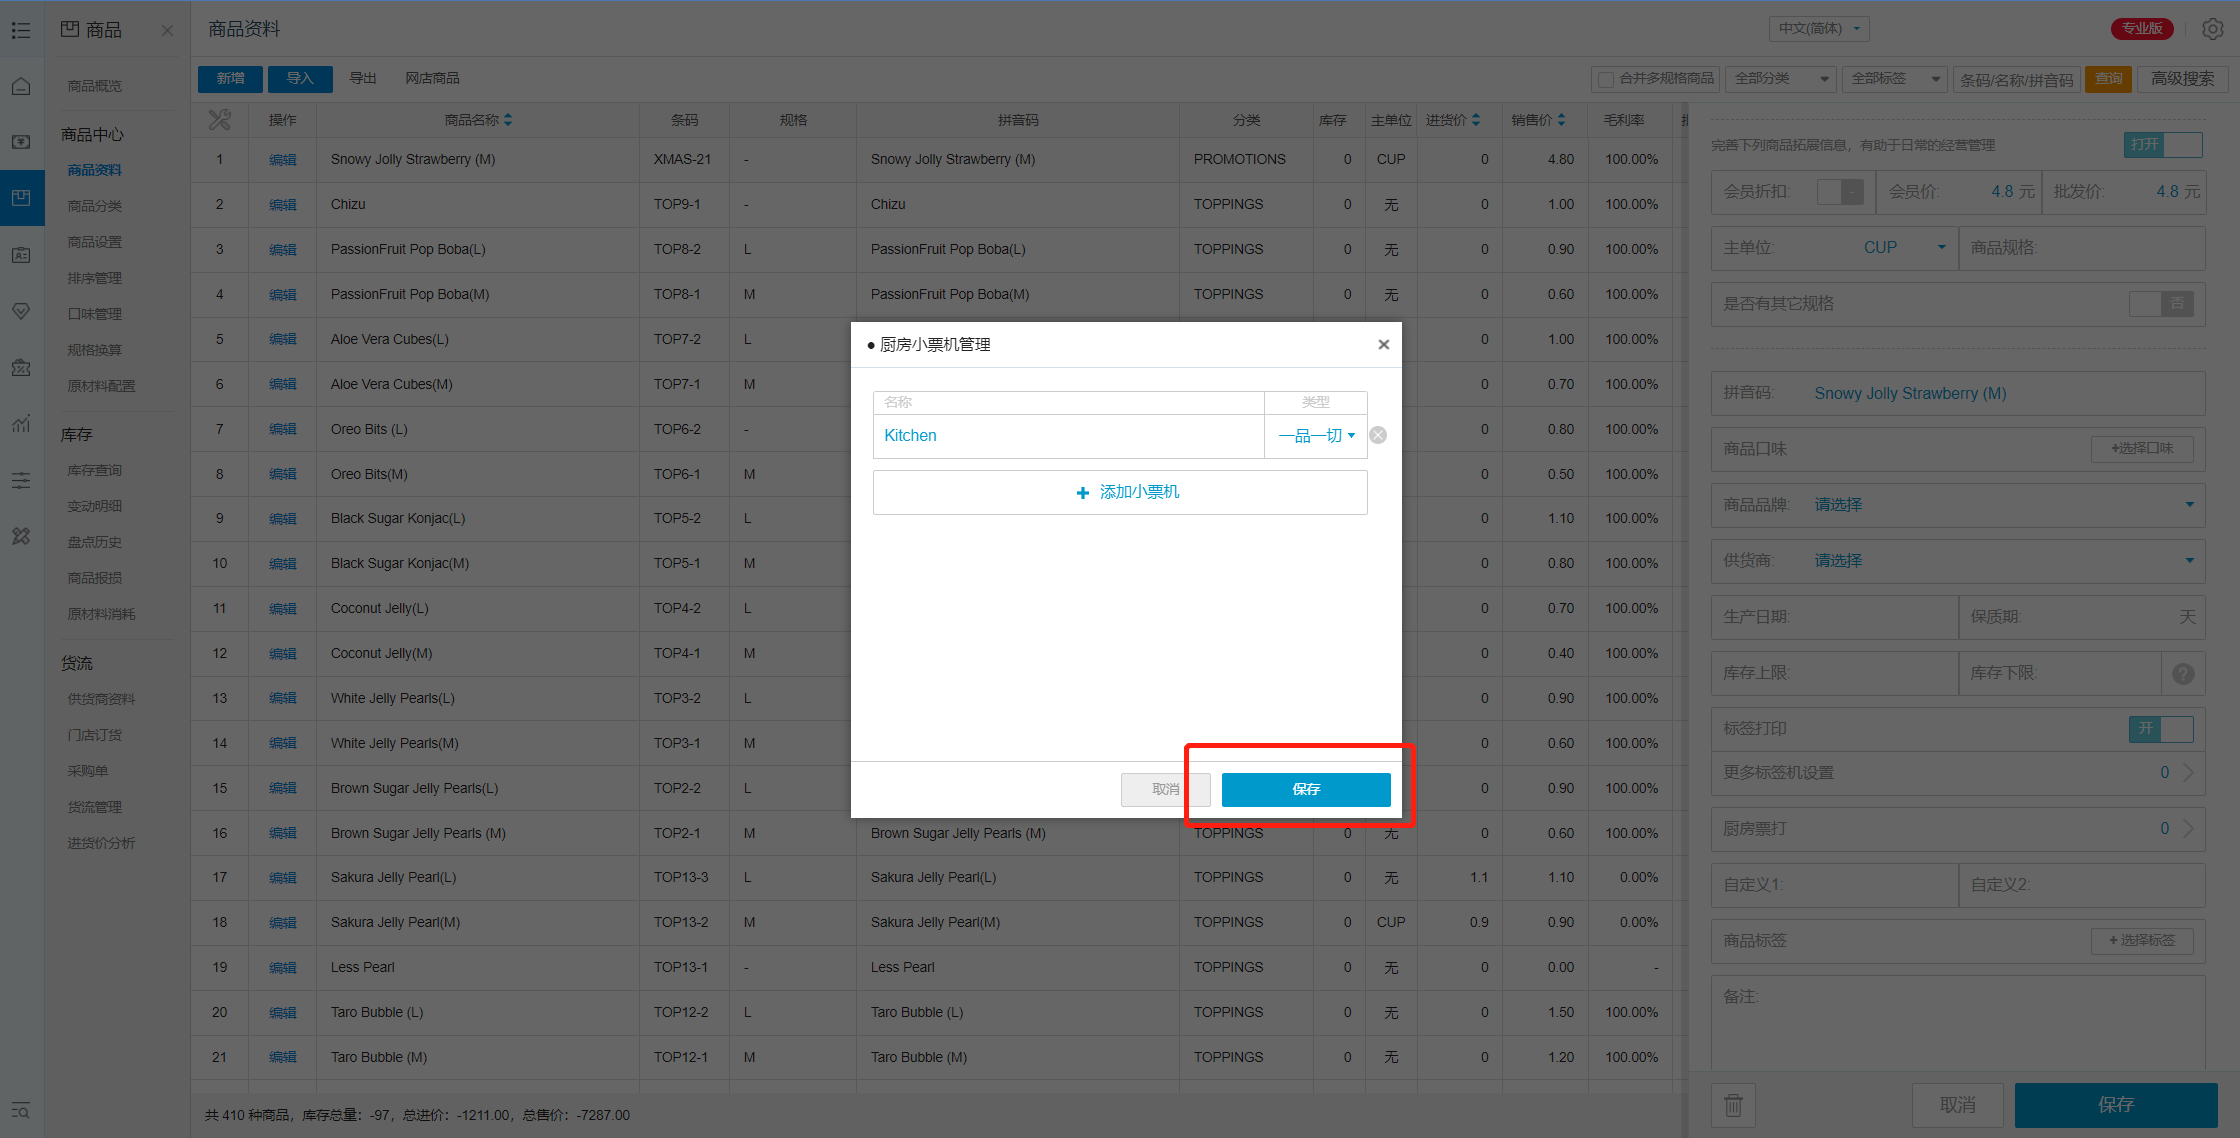
Task: Toggle the 是否有其它规格 switch
Action: tap(2160, 303)
